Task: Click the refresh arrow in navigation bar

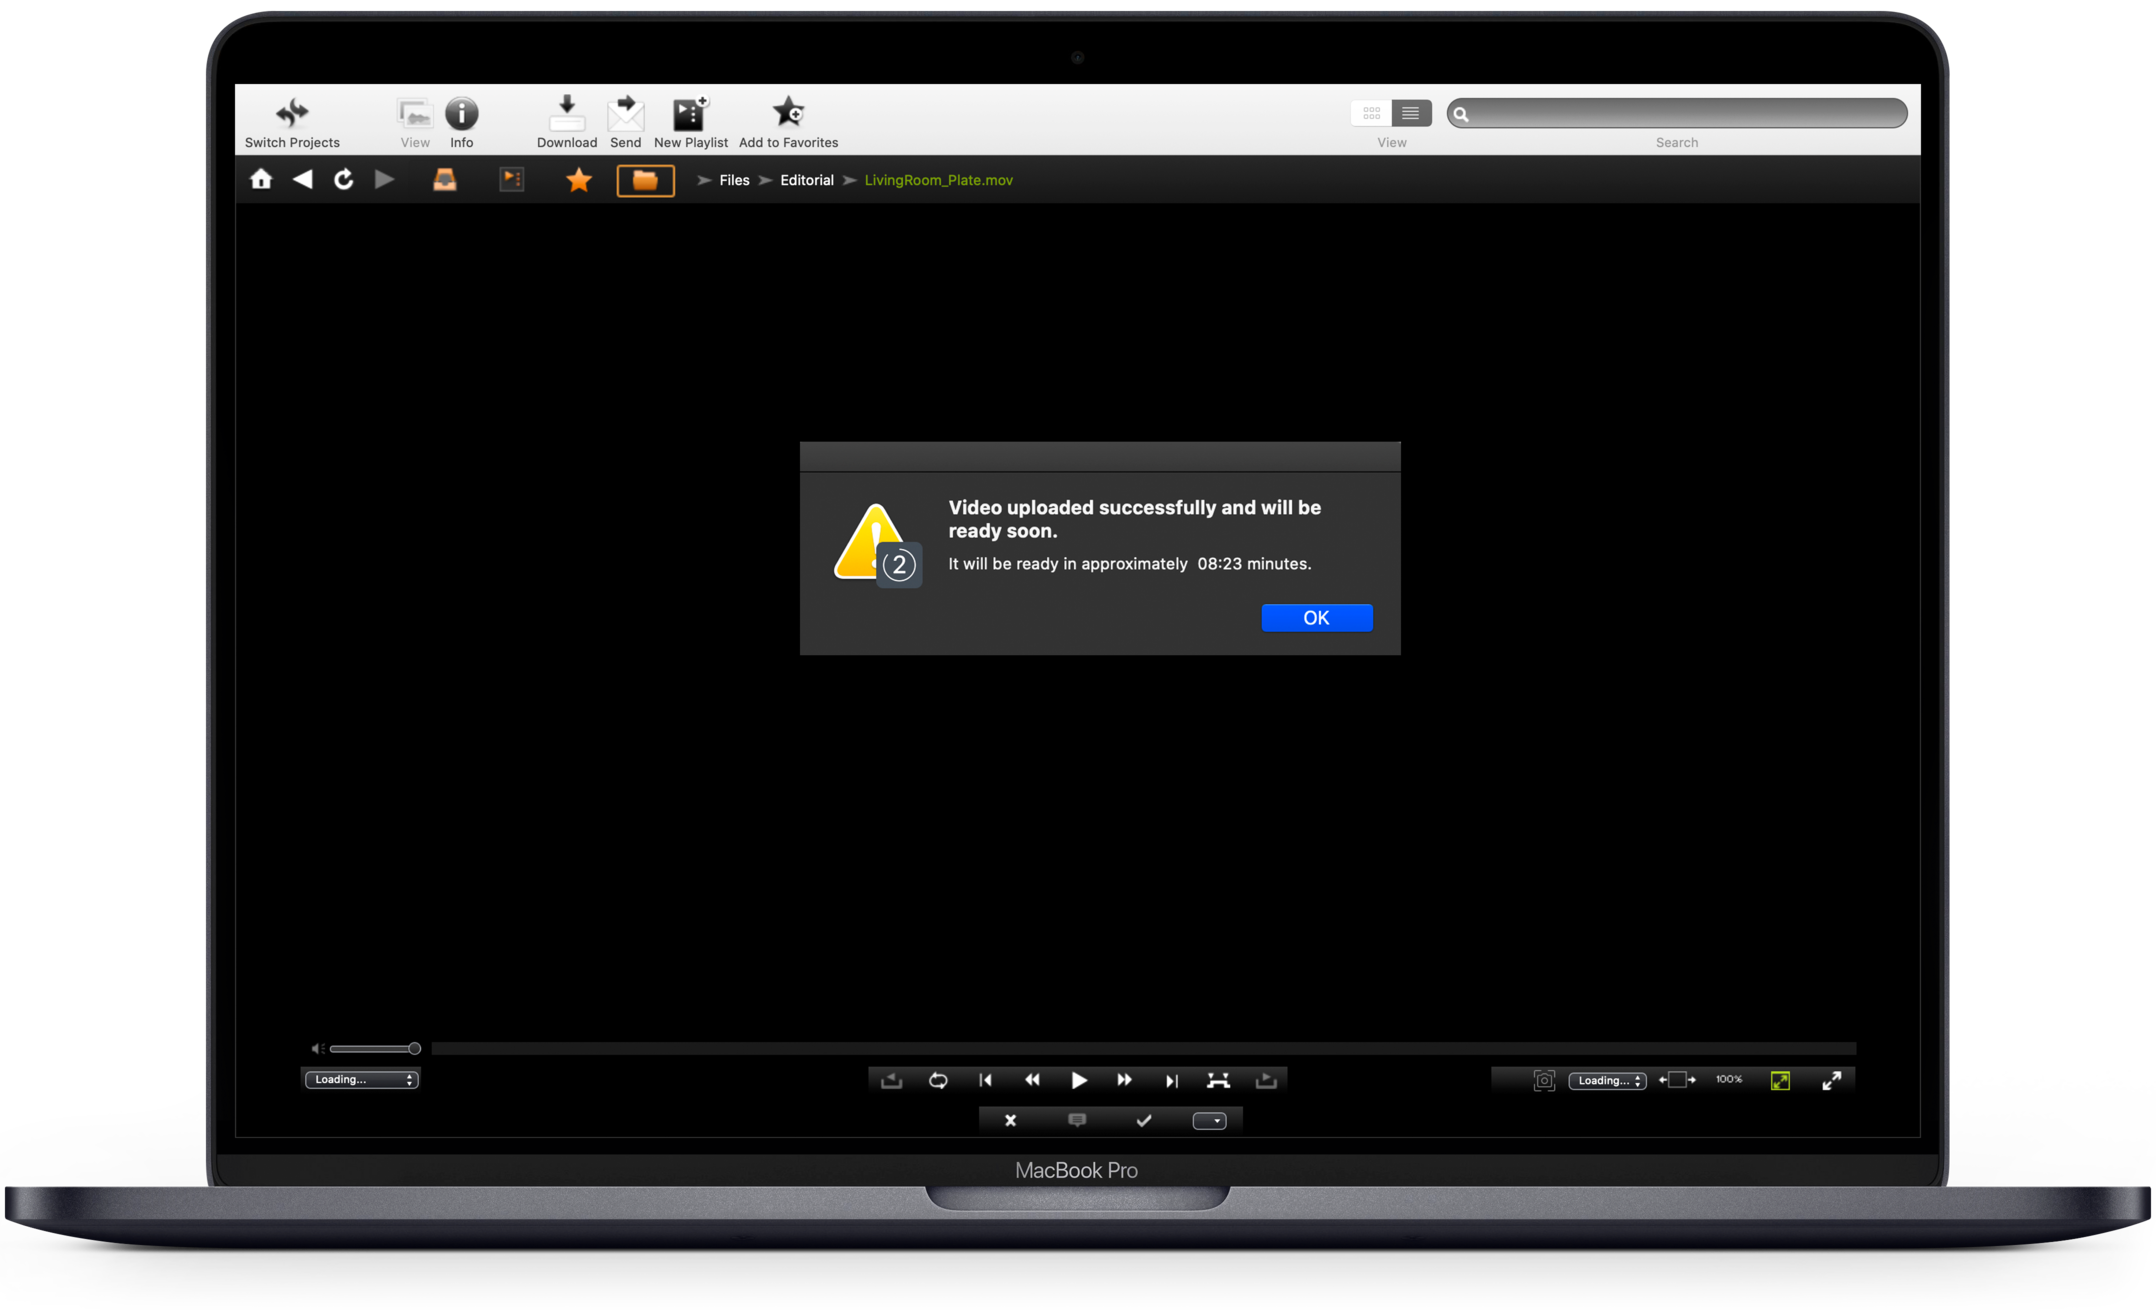Action: click(x=343, y=180)
